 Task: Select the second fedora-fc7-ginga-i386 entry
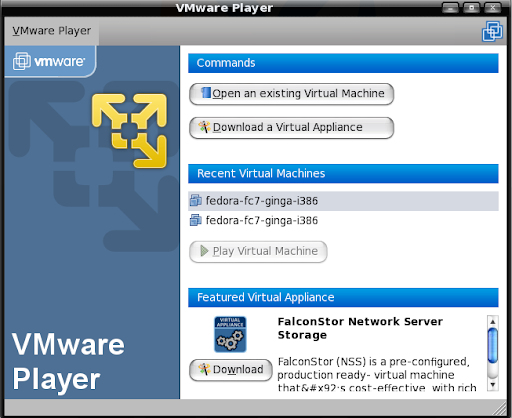(x=343, y=220)
